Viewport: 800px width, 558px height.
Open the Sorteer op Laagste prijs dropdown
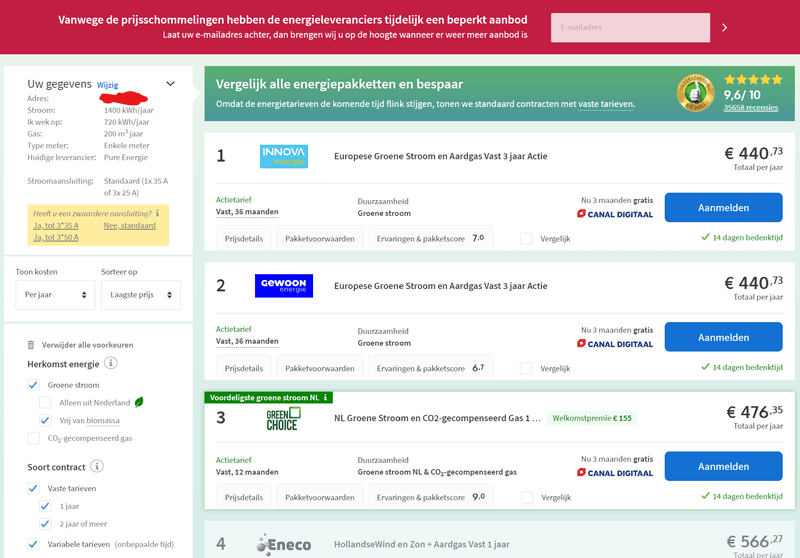pos(141,295)
